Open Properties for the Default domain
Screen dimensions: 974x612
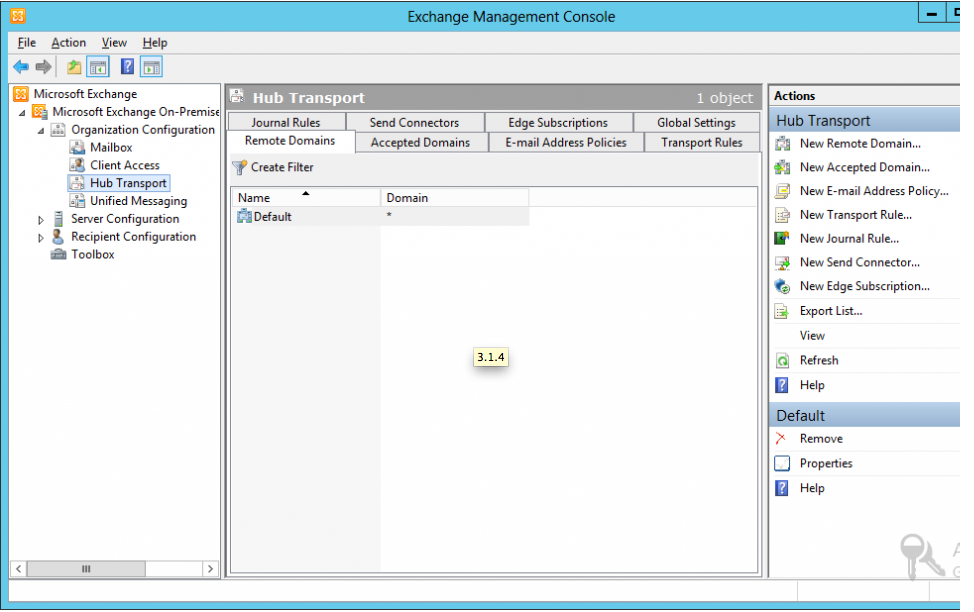[826, 464]
